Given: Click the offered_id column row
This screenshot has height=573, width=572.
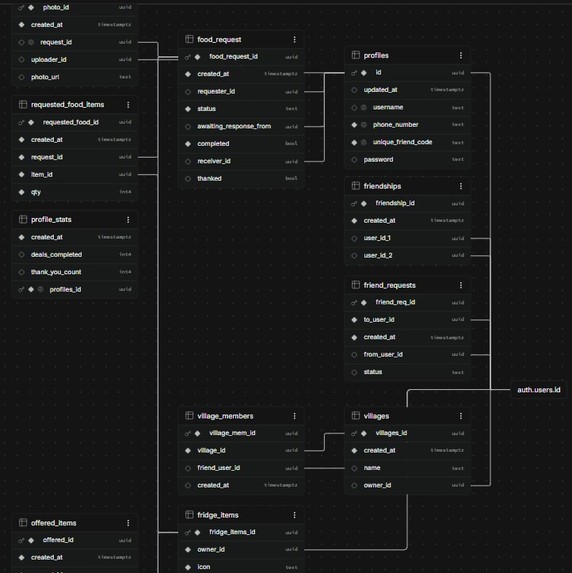Looking at the screenshot, I should coord(75,540).
